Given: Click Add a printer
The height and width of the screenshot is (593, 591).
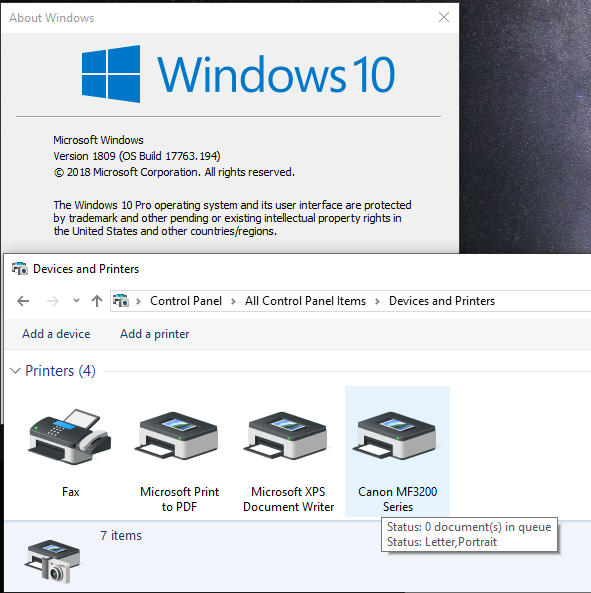Looking at the screenshot, I should (x=154, y=334).
